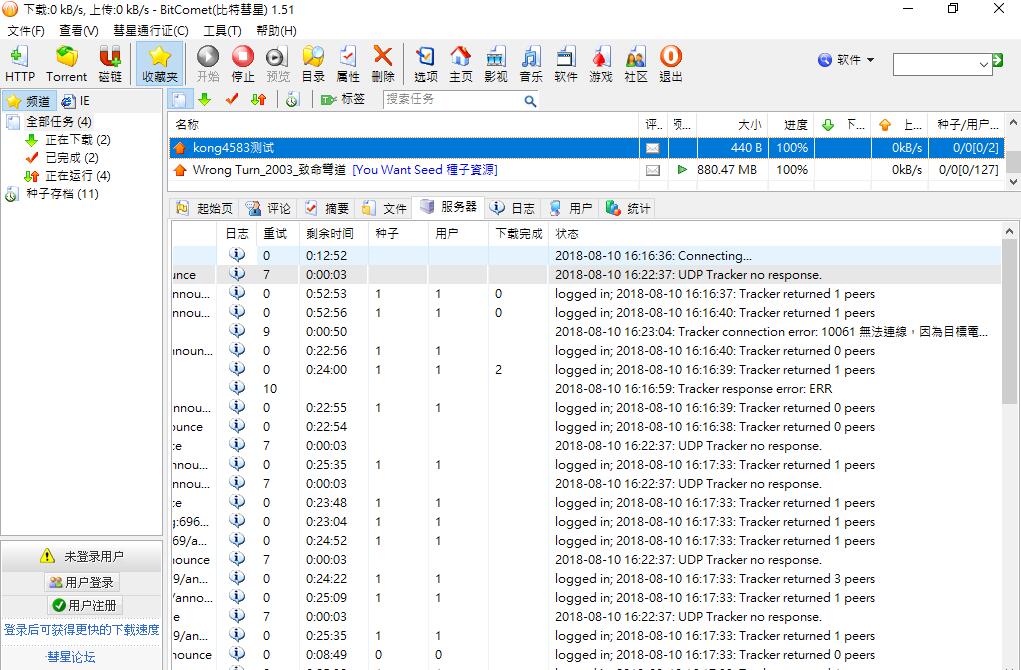Open the 日志 log tab
Image resolution: width=1021 pixels, height=670 pixels.
(512, 208)
